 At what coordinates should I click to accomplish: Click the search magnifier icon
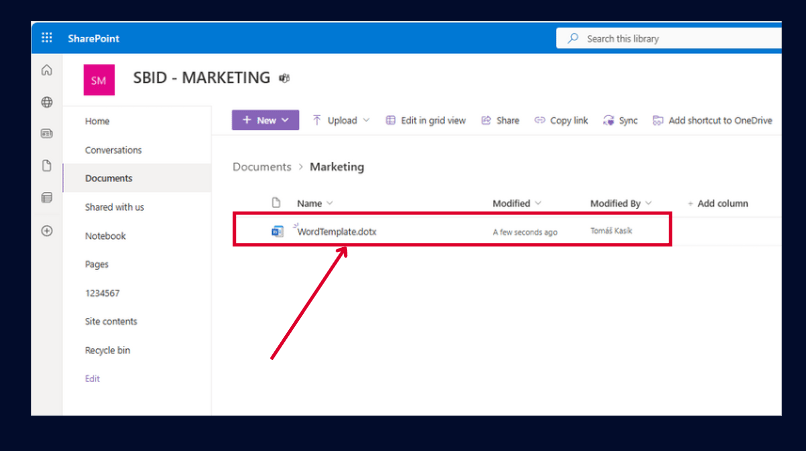(573, 39)
